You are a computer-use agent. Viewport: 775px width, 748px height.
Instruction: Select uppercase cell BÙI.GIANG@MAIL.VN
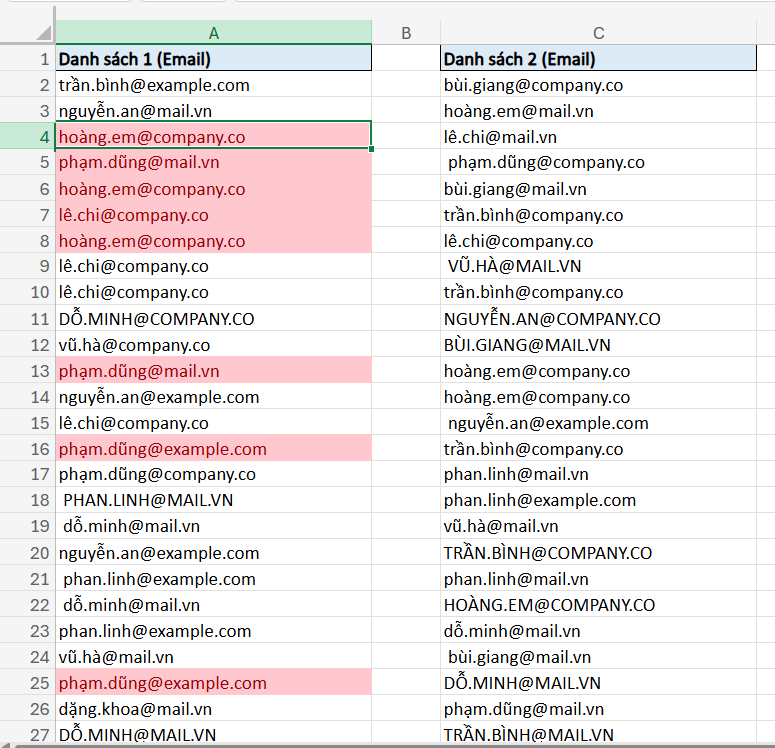[x=598, y=345]
